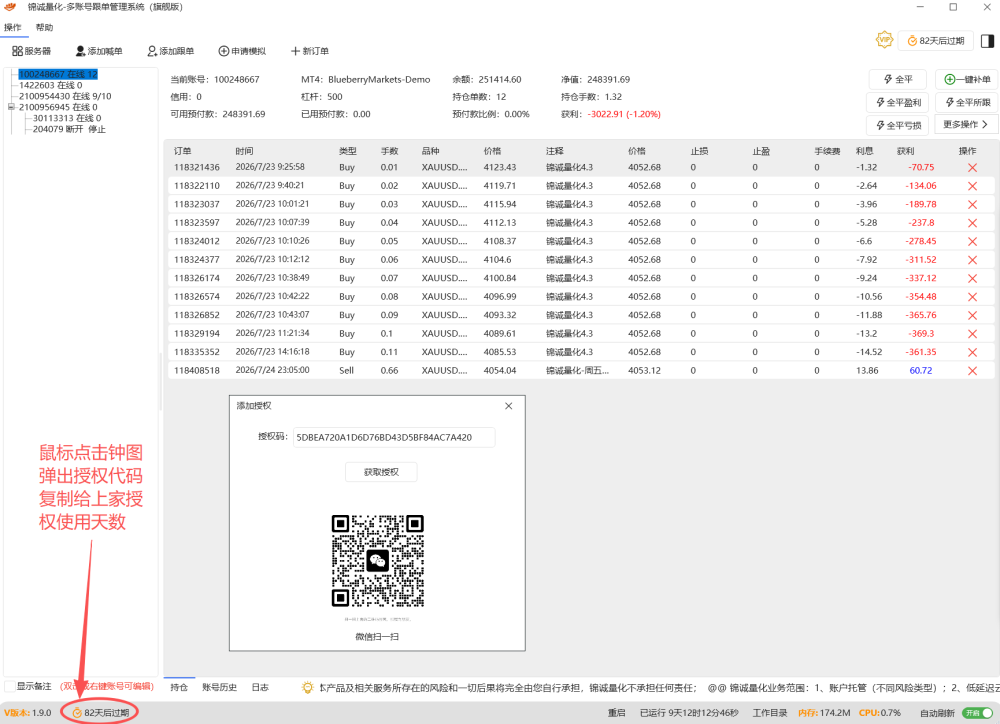Viewport: 1000px width, 724px height.
Task: Open the 服务器 servers toolbar item
Action: click(31, 51)
